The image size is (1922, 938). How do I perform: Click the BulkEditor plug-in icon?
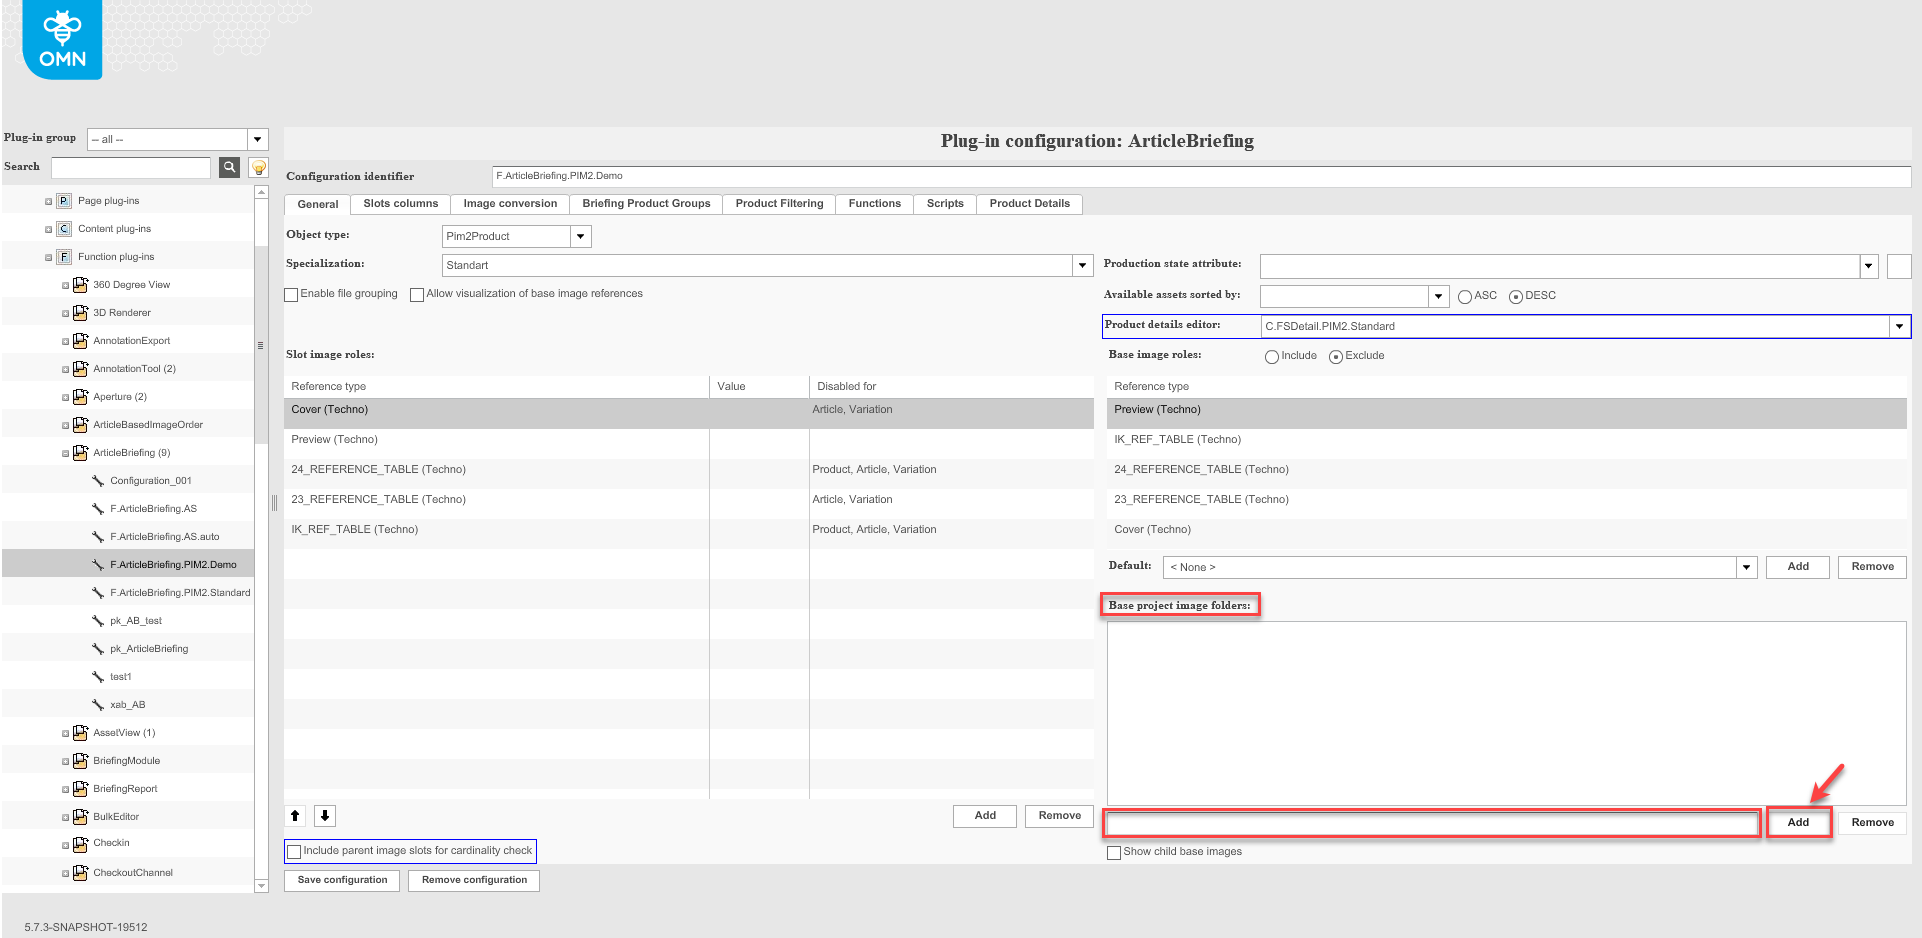point(81,817)
